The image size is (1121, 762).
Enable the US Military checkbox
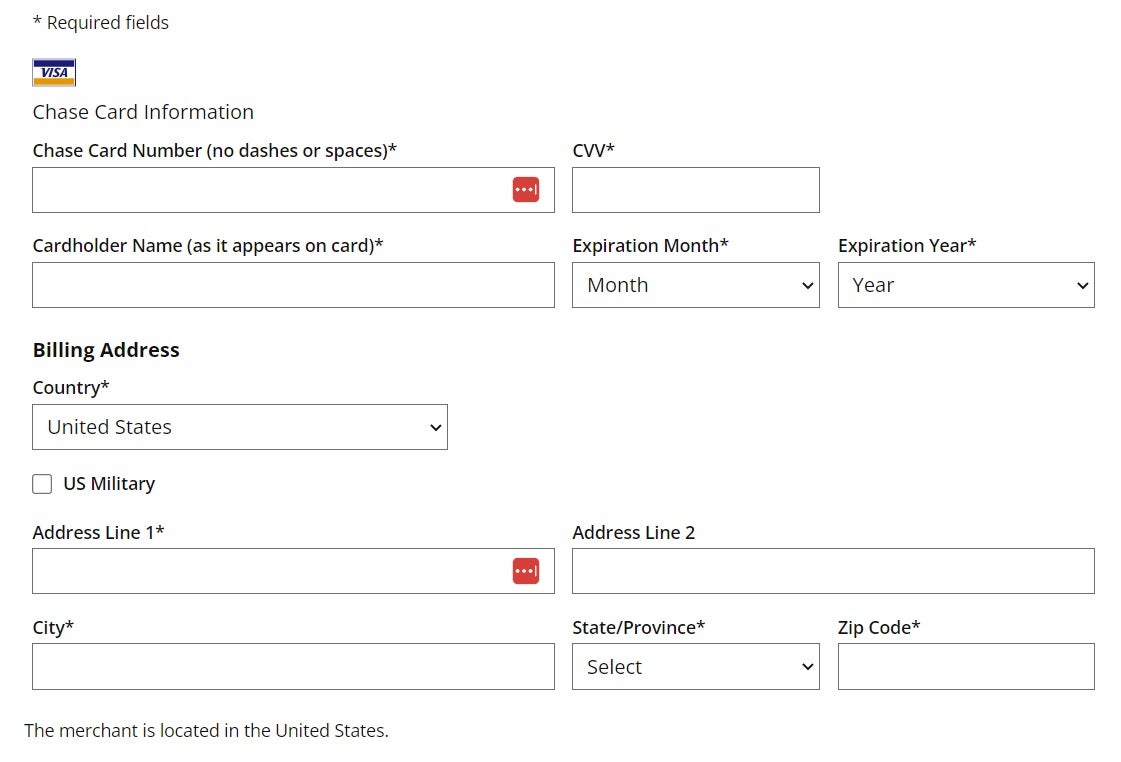[42, 484]
